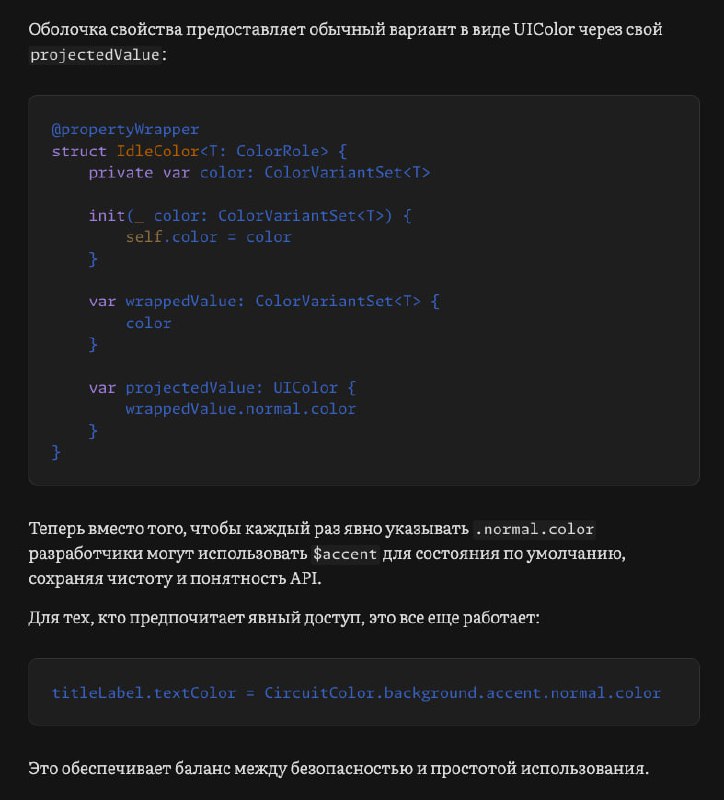Click the inline .normal.color code snippet

pos(534,529)
